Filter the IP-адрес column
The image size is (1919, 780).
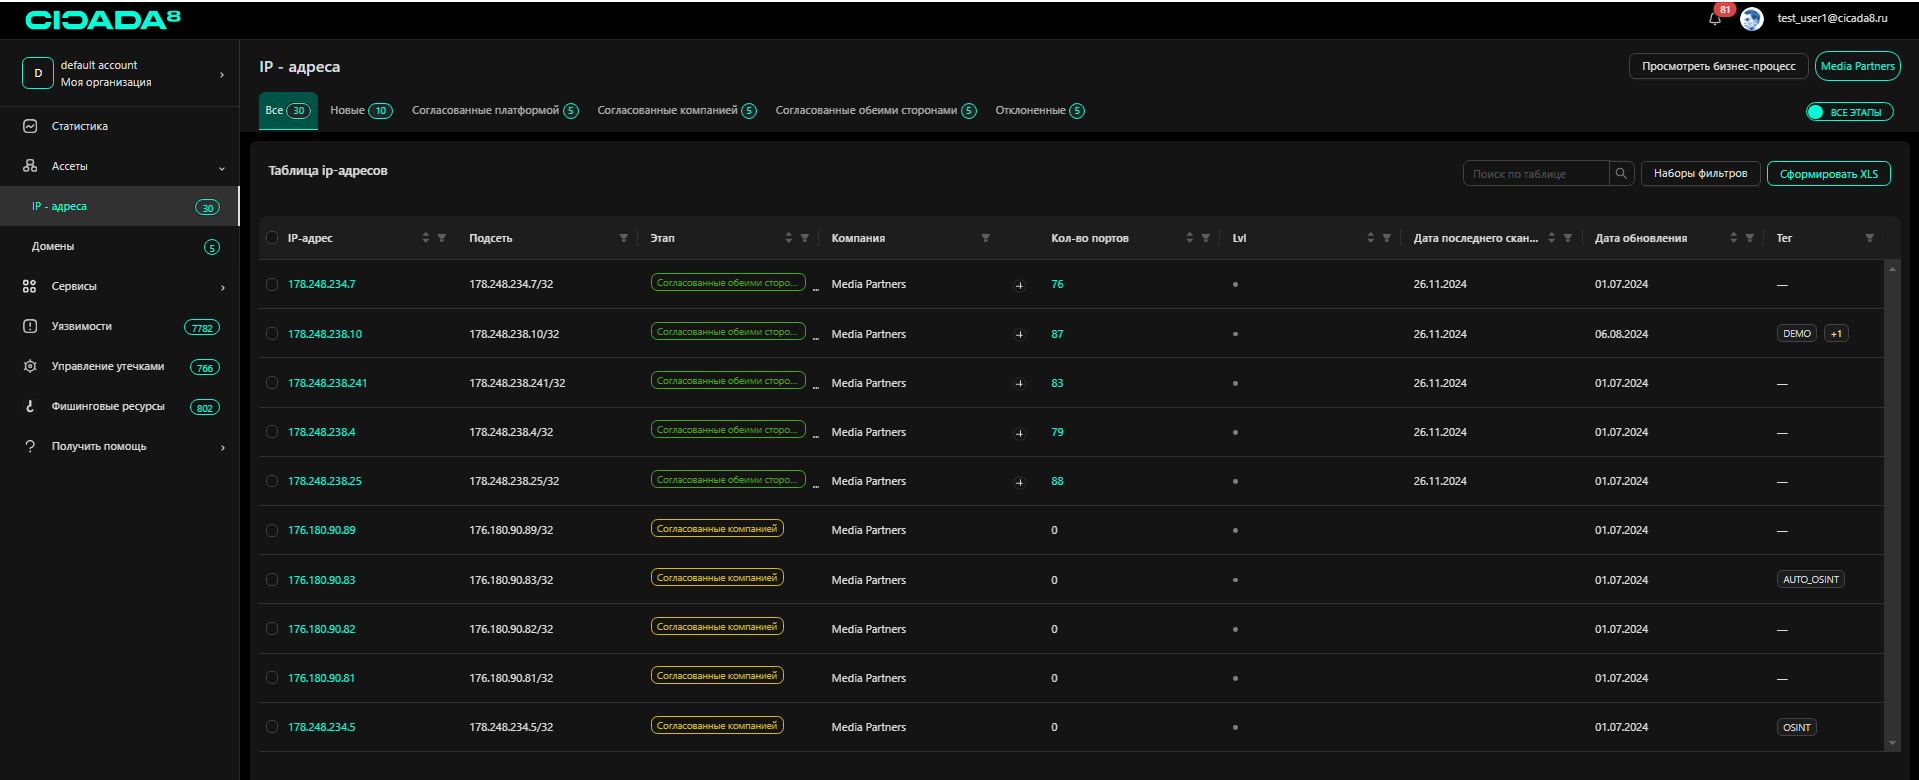pos(442,238)
